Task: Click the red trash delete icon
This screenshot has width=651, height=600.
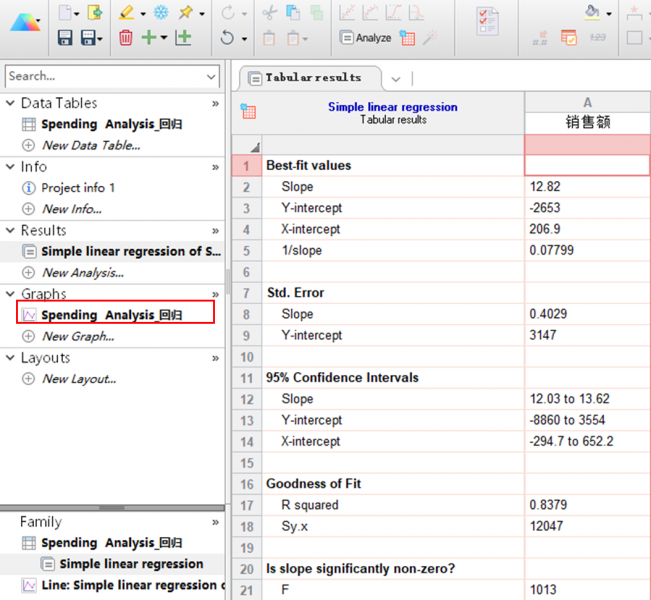Action: pos(125,38)
